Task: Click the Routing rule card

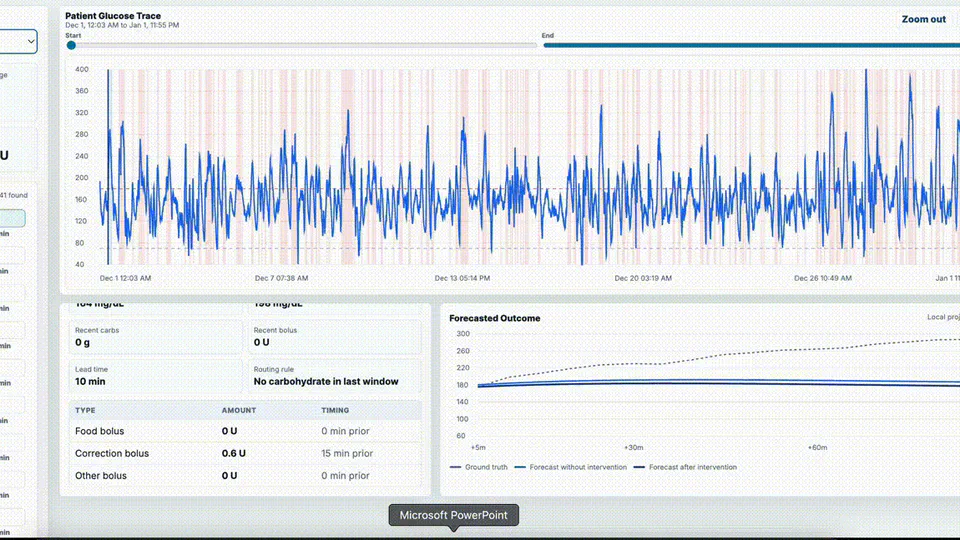Action: (x=335, y=376)
